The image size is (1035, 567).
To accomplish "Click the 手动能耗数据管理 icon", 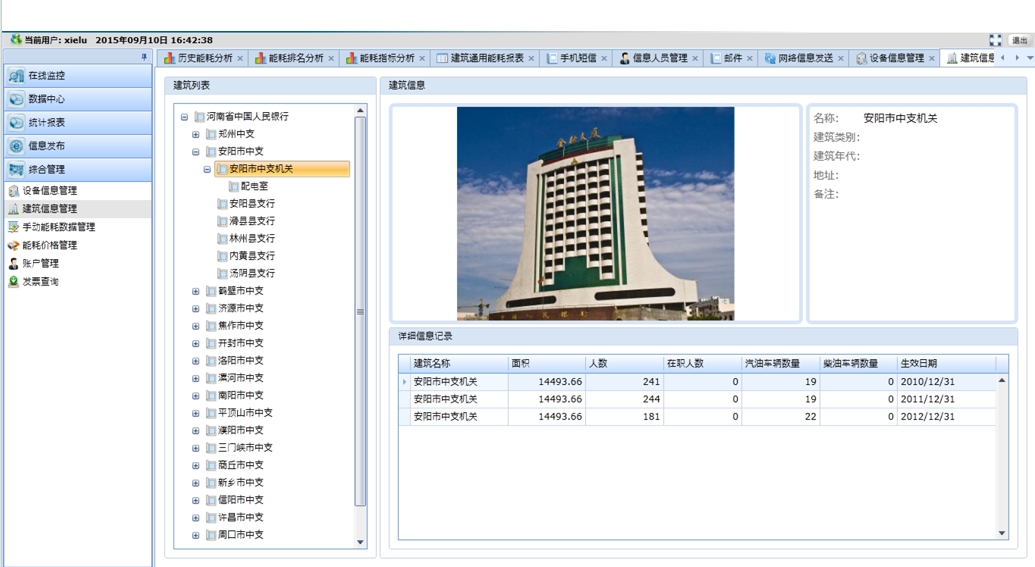I will [13, 227].
